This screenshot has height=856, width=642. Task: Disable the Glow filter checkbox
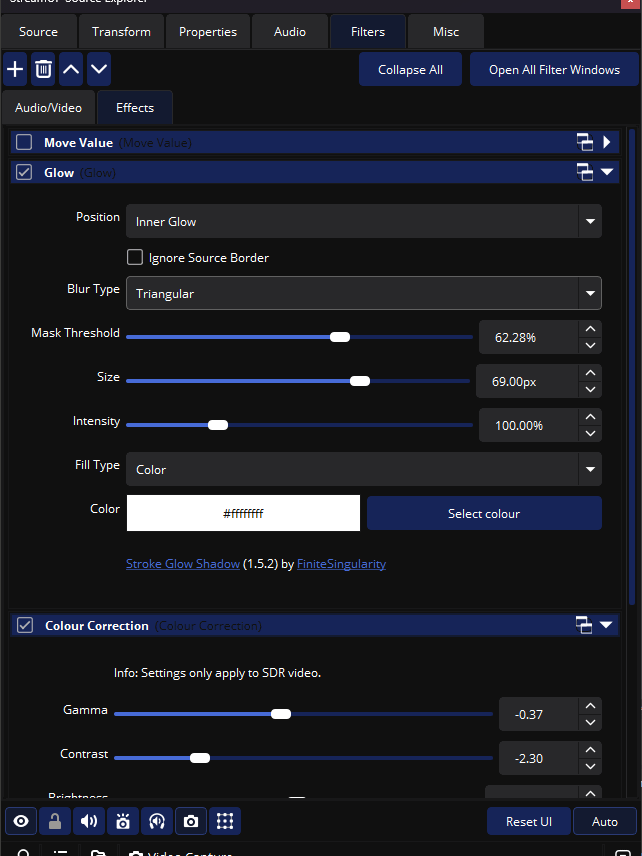[x=24, y=172]
